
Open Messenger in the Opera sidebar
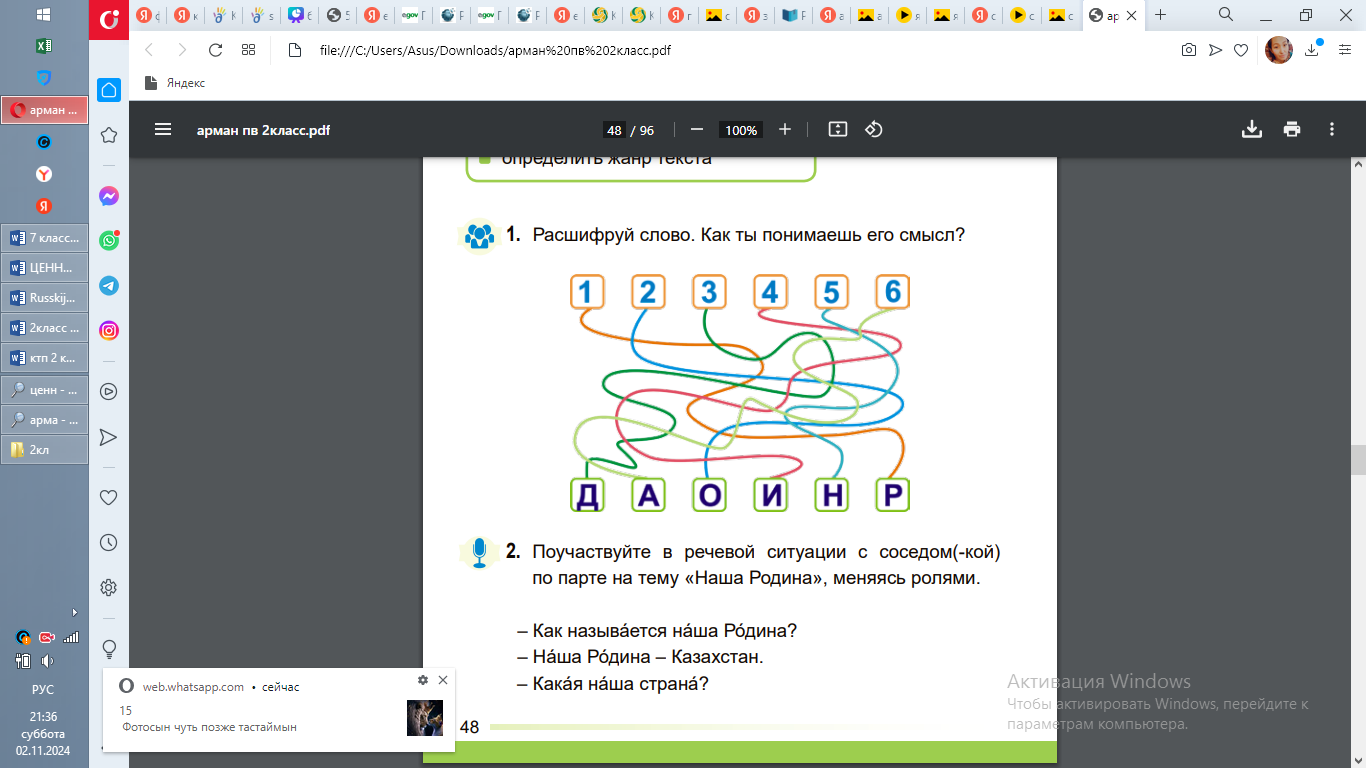tap(109, 197)
